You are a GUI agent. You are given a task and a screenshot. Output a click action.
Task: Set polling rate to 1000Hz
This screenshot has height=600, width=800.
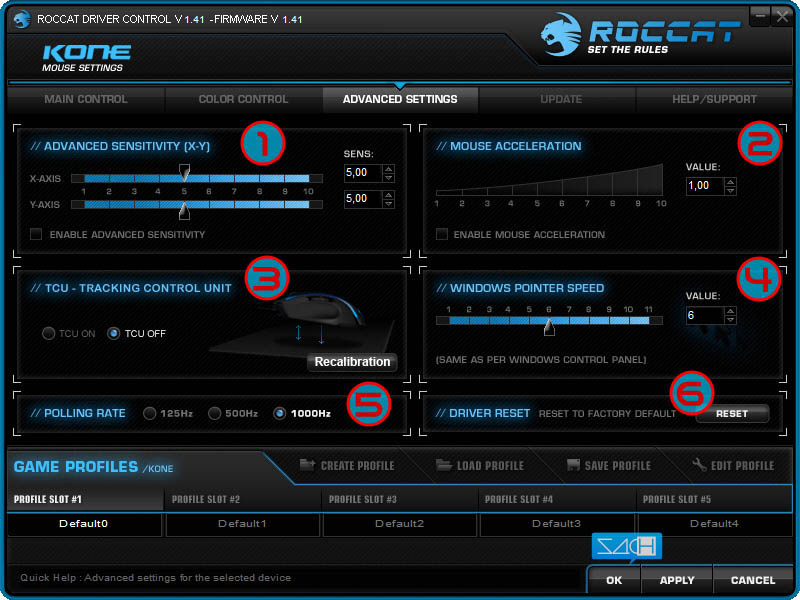[x=279, y=413]
